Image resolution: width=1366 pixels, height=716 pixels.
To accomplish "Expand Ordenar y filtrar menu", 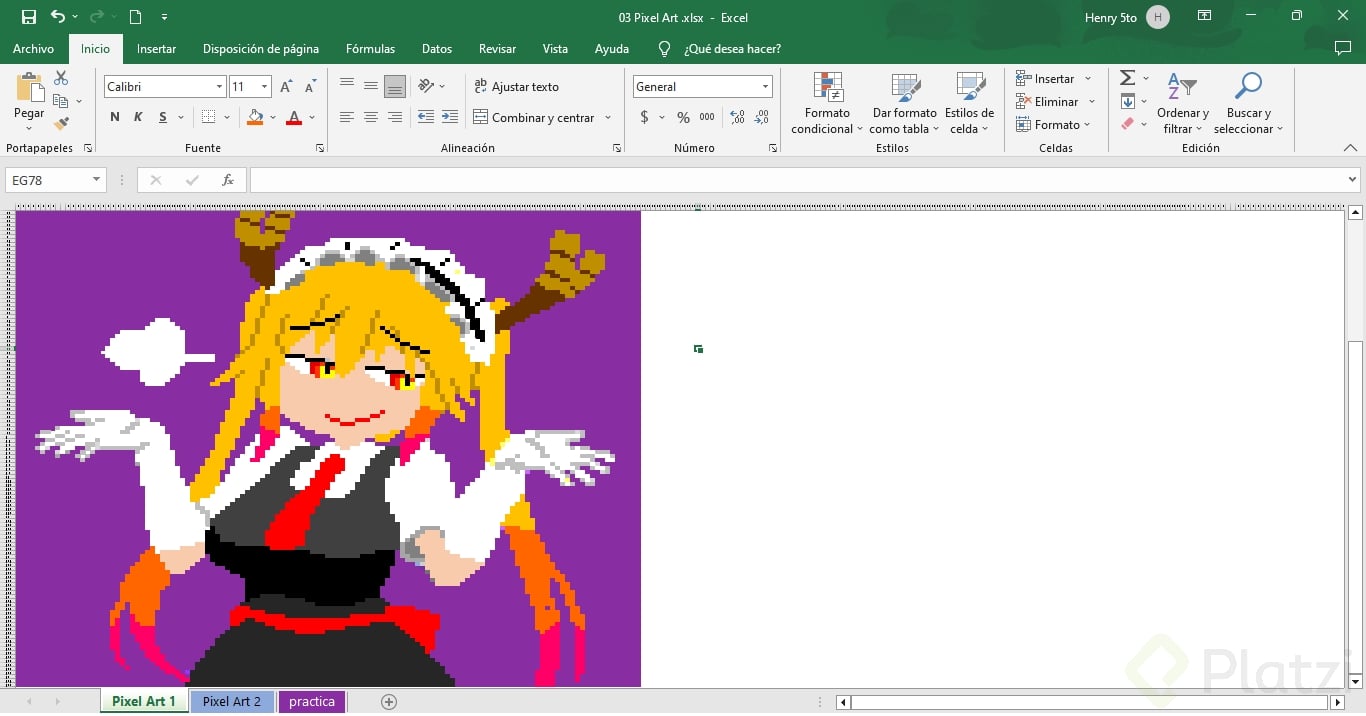I will click(x=1183, y=103).
